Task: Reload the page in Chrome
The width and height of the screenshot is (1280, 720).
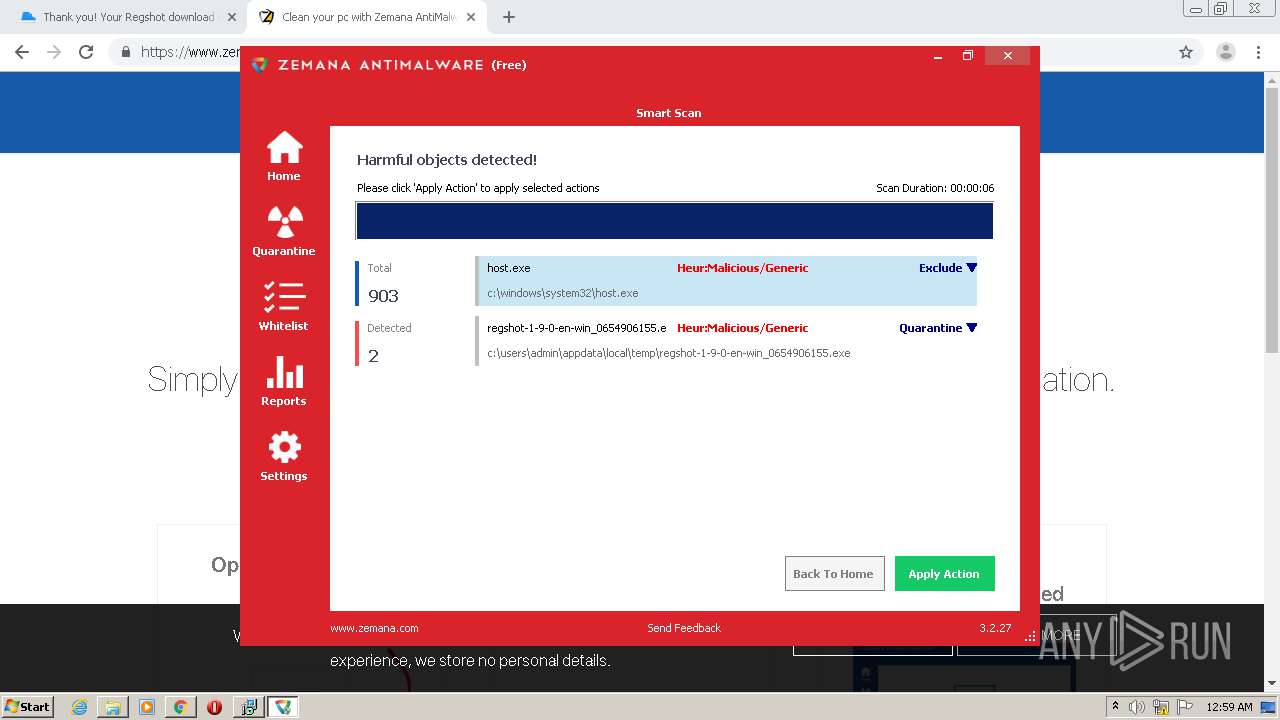Action: pos(86,52)
